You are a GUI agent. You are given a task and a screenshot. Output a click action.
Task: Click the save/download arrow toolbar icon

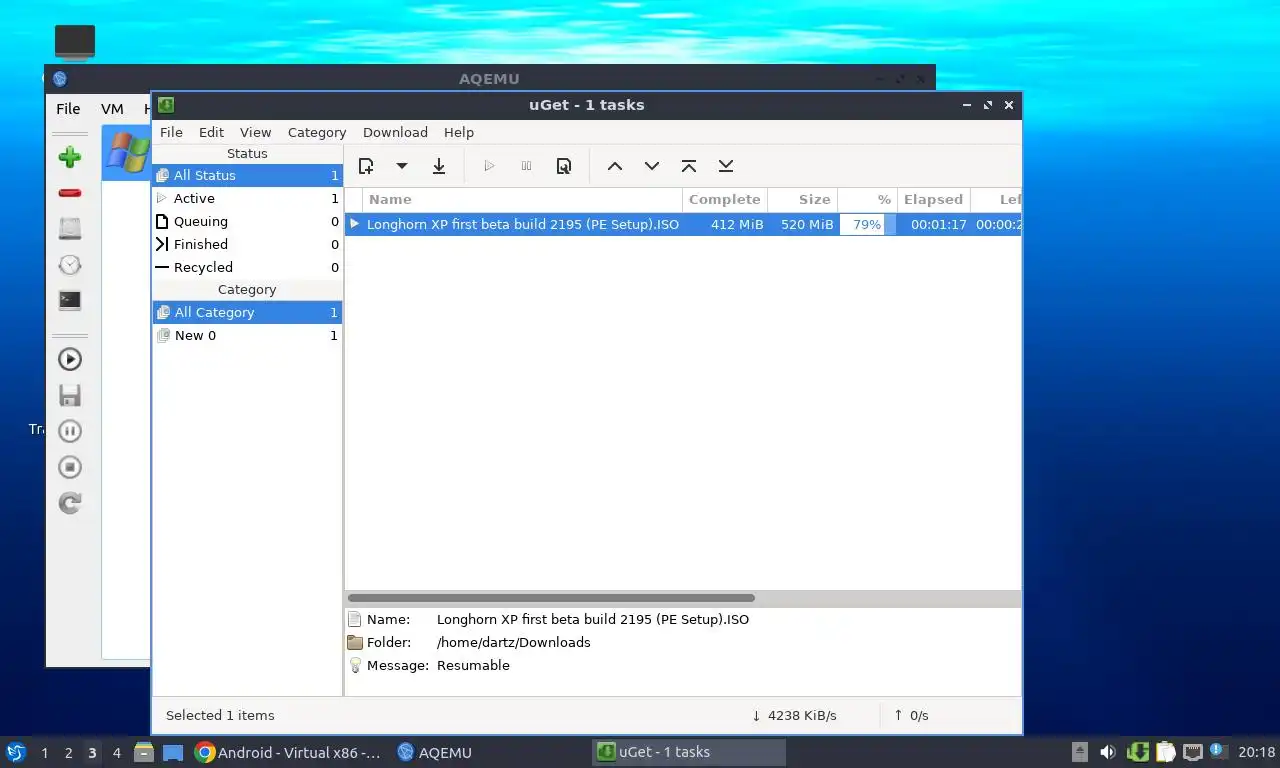tap(439, 166)
